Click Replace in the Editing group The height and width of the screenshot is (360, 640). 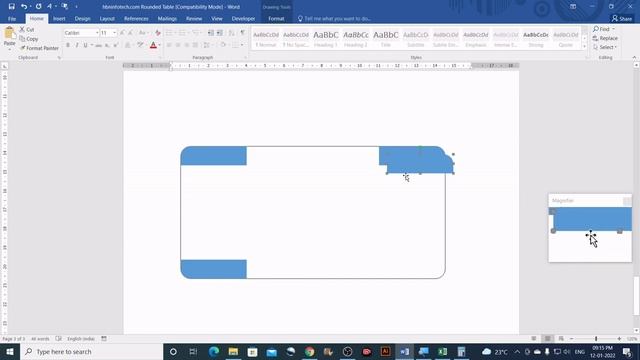[605, 38]
